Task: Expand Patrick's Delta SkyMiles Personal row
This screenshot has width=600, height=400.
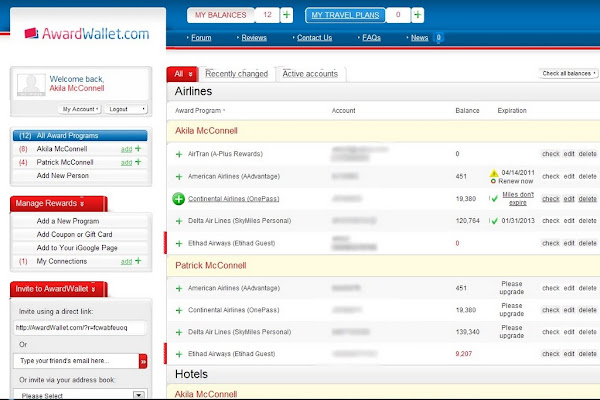Action: coord(179,332)
